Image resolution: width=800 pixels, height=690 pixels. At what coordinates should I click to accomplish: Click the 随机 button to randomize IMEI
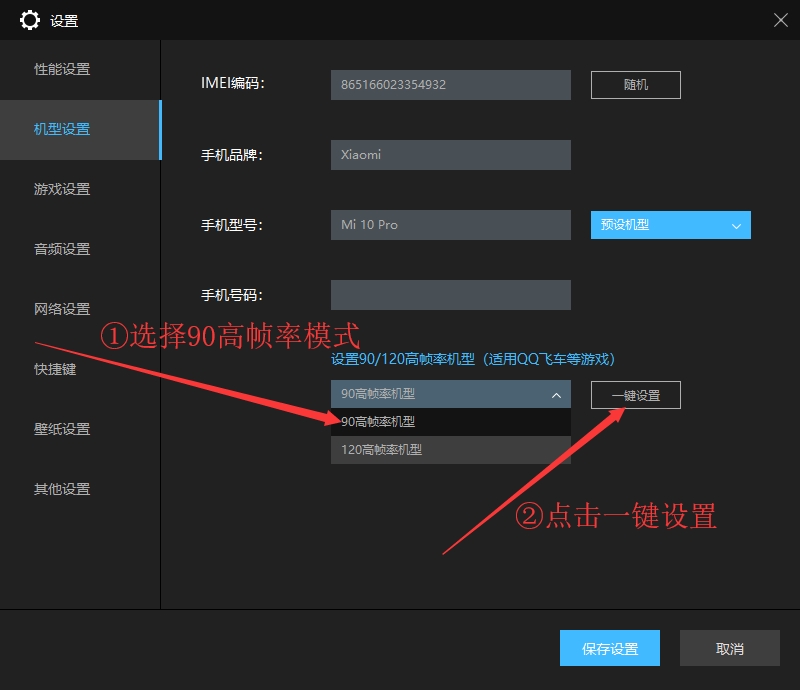pos(635,84)
